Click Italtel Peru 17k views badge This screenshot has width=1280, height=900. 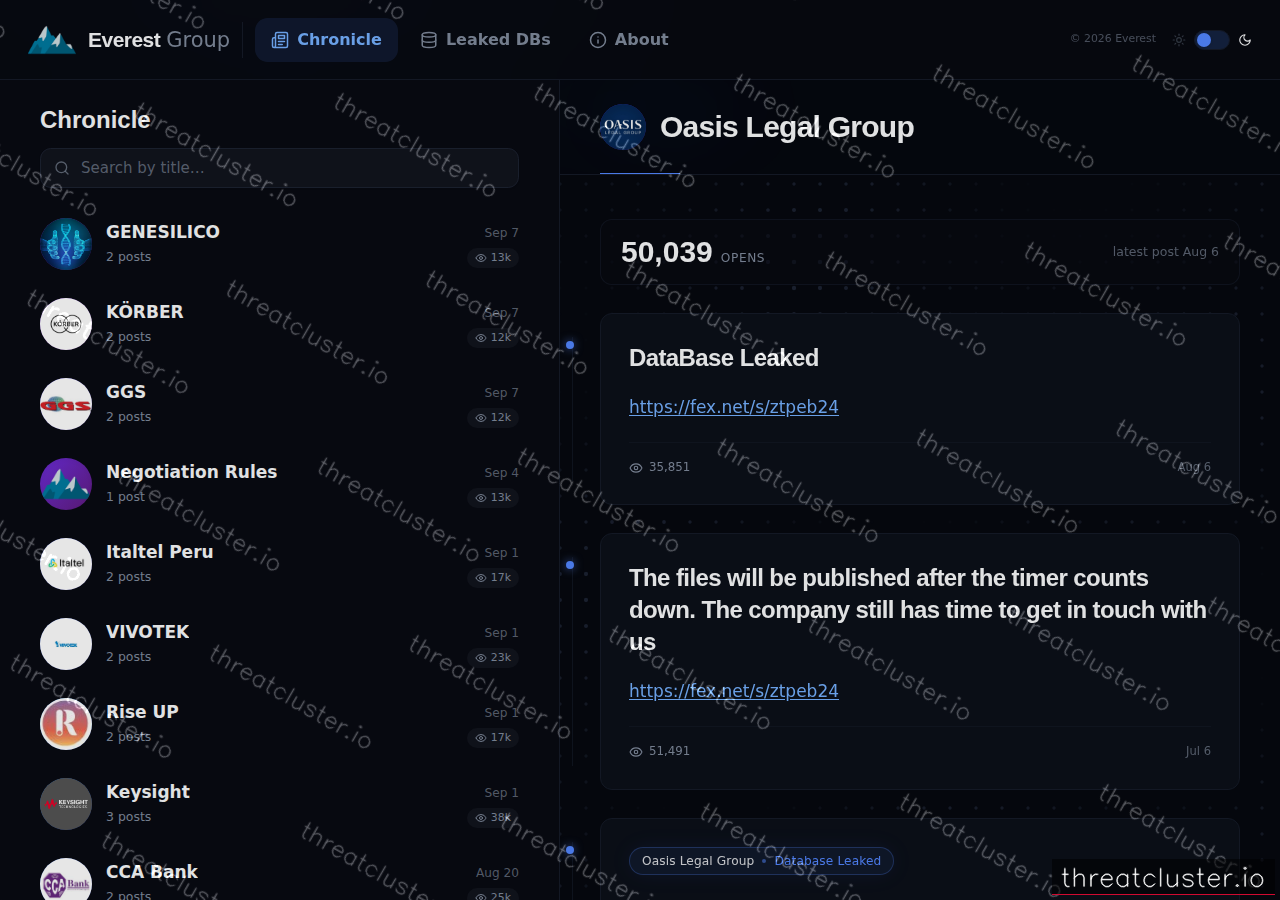(493, 578)
